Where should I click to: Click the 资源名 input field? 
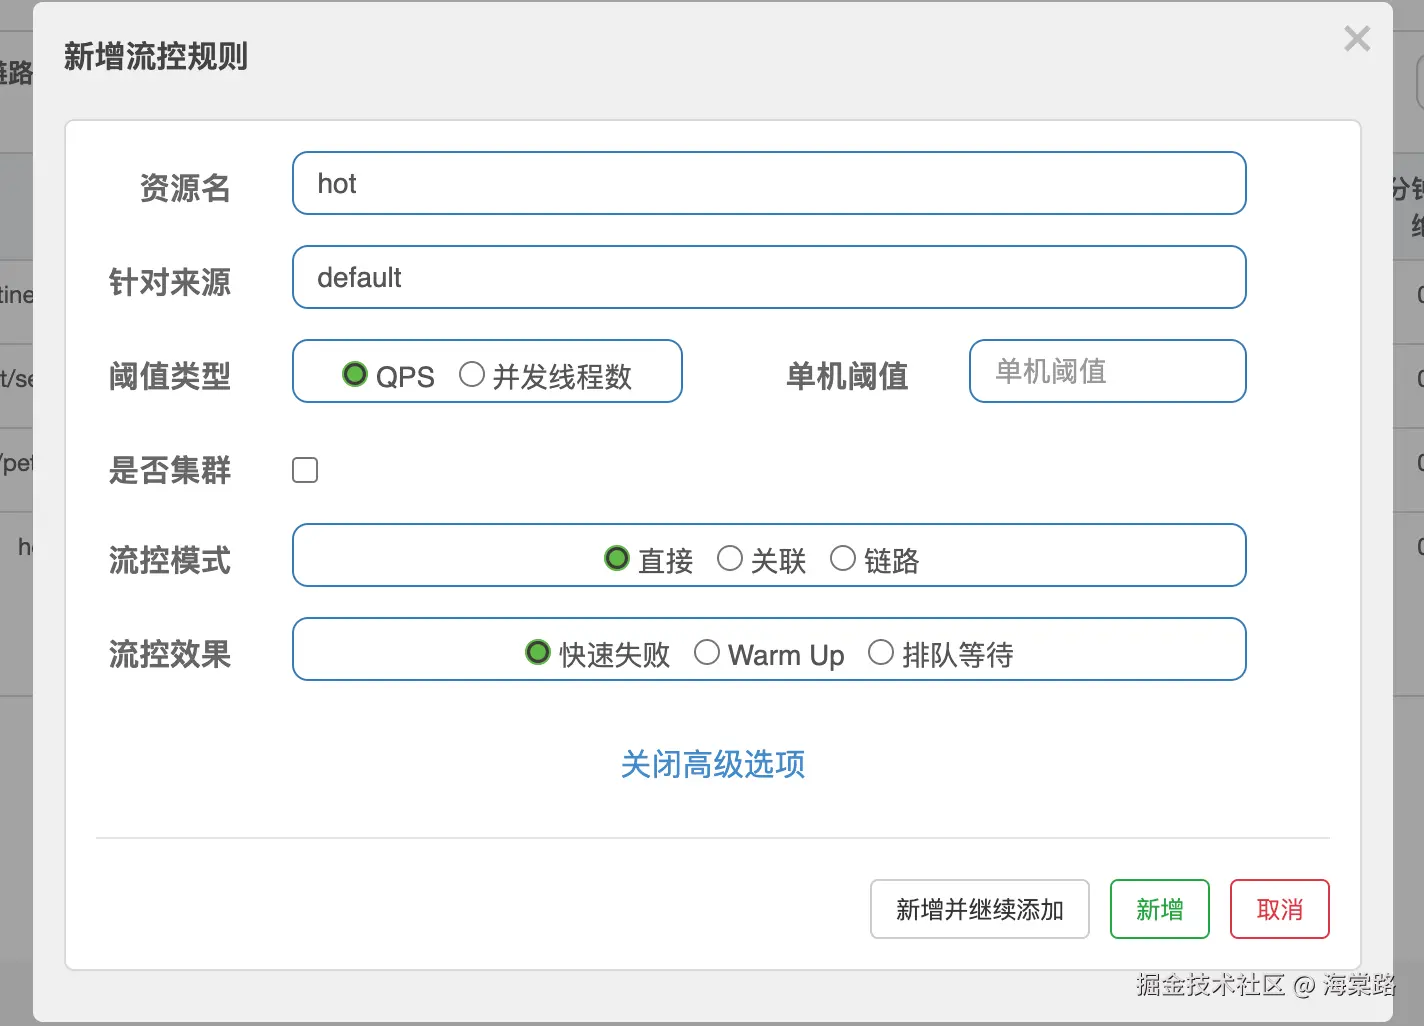coord(768,183)
